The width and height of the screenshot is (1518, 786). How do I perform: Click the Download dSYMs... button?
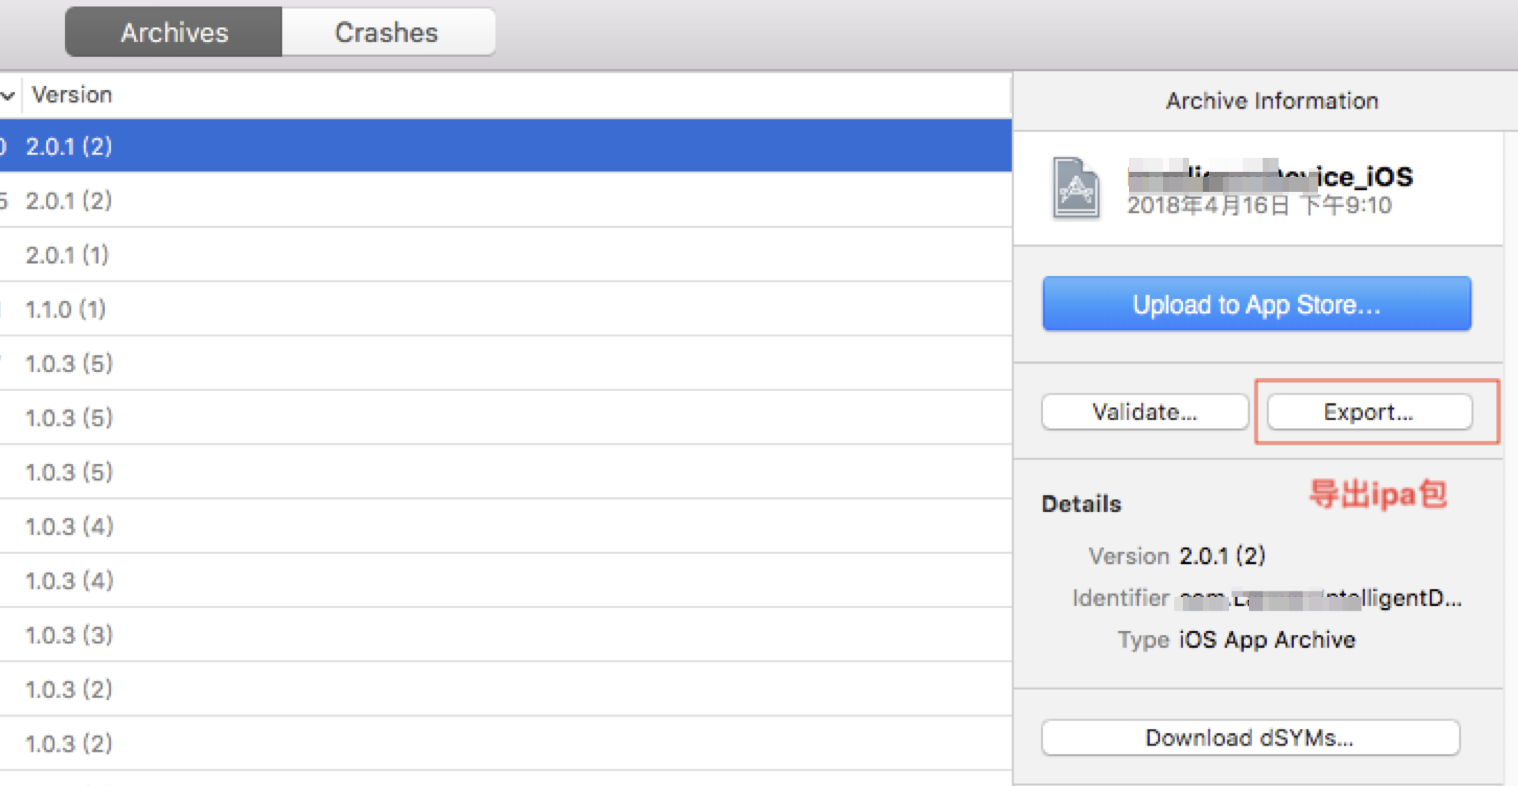[1250, 738]
